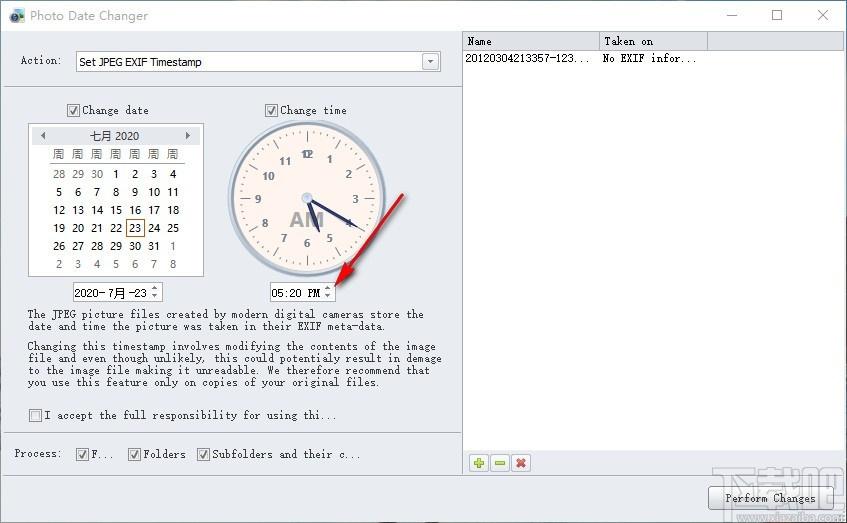Decrease date using the date spinner down arrow
The height and width of the screenshot is (523, 847).
(x=154, y=296)
